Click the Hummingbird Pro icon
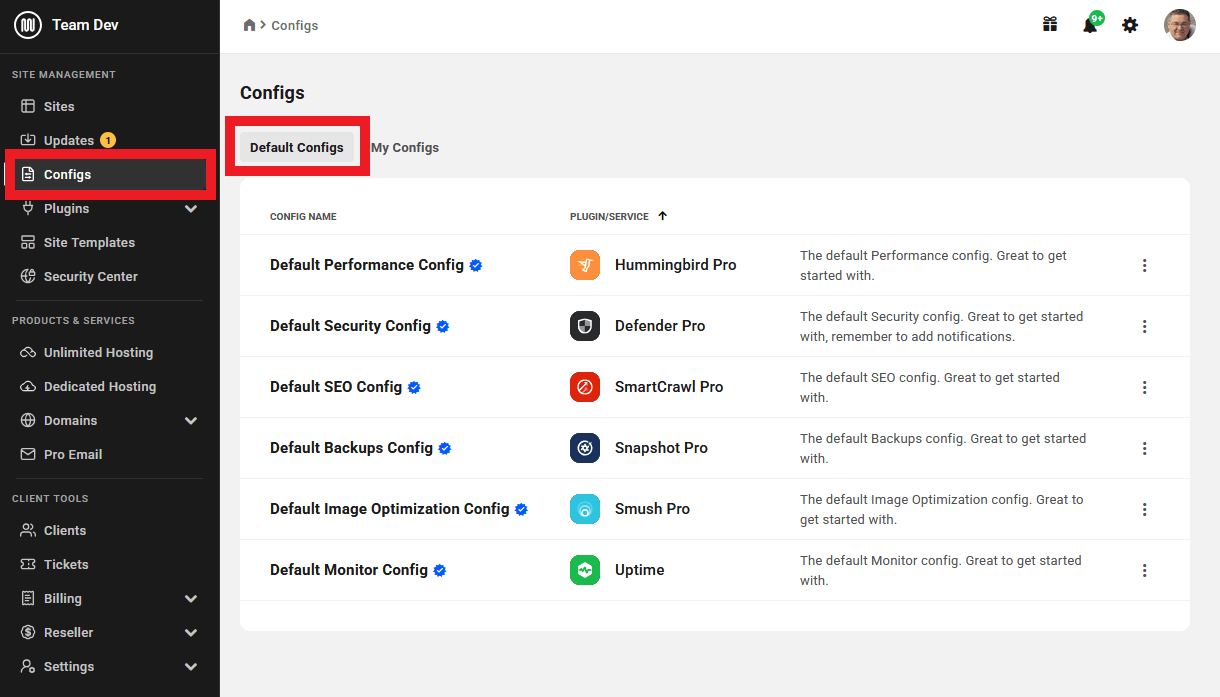The width and height of the screenshot is (1220, 697). pos(585,265)
